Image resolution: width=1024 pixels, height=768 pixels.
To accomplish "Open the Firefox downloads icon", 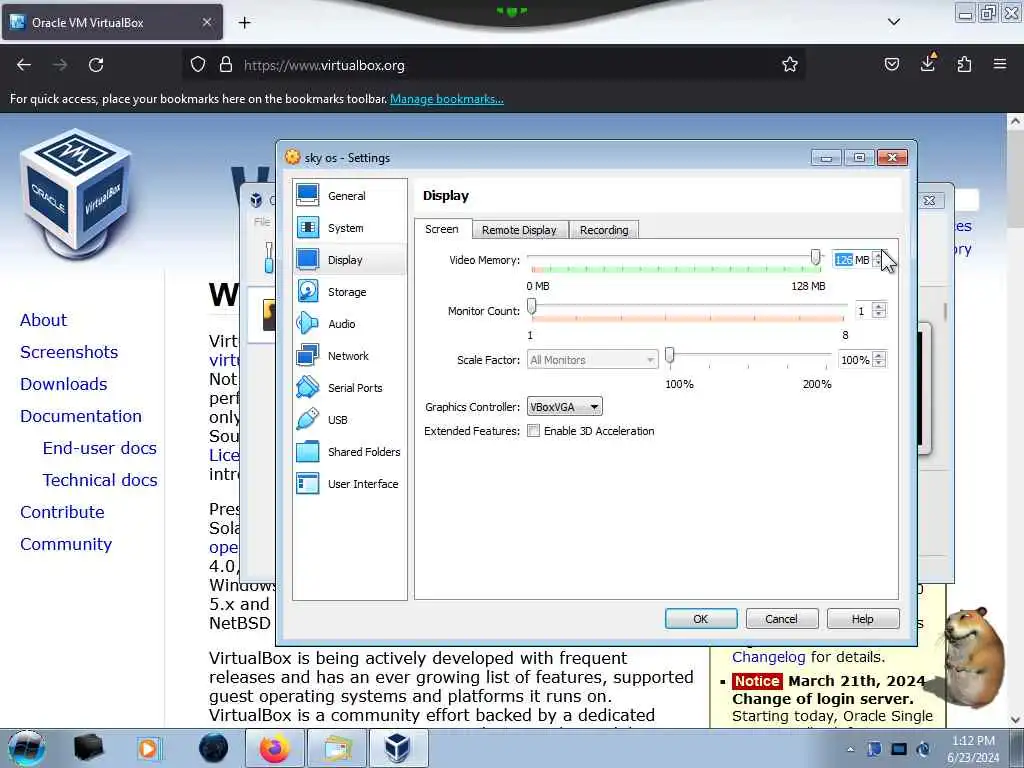I will [x=928, y=63].
